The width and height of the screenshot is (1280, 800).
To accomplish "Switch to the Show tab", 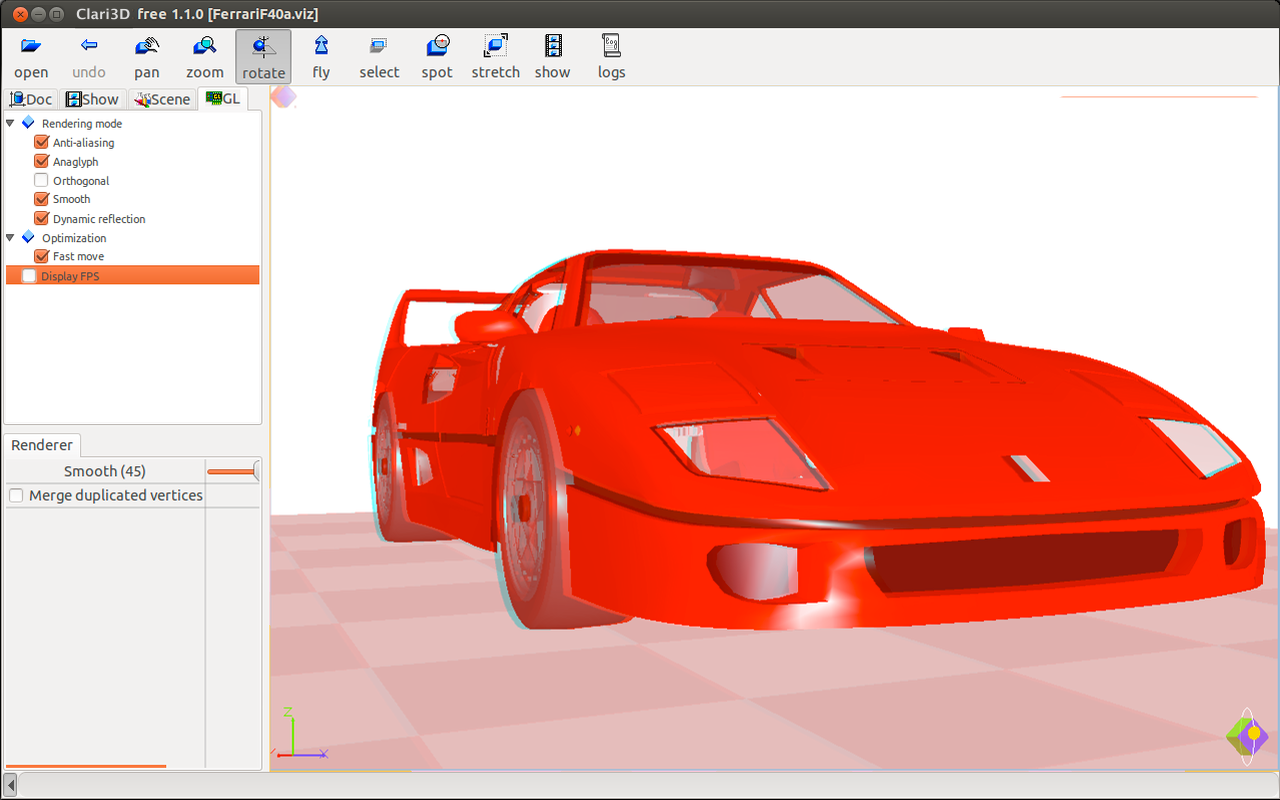I will tap(92, 99).
